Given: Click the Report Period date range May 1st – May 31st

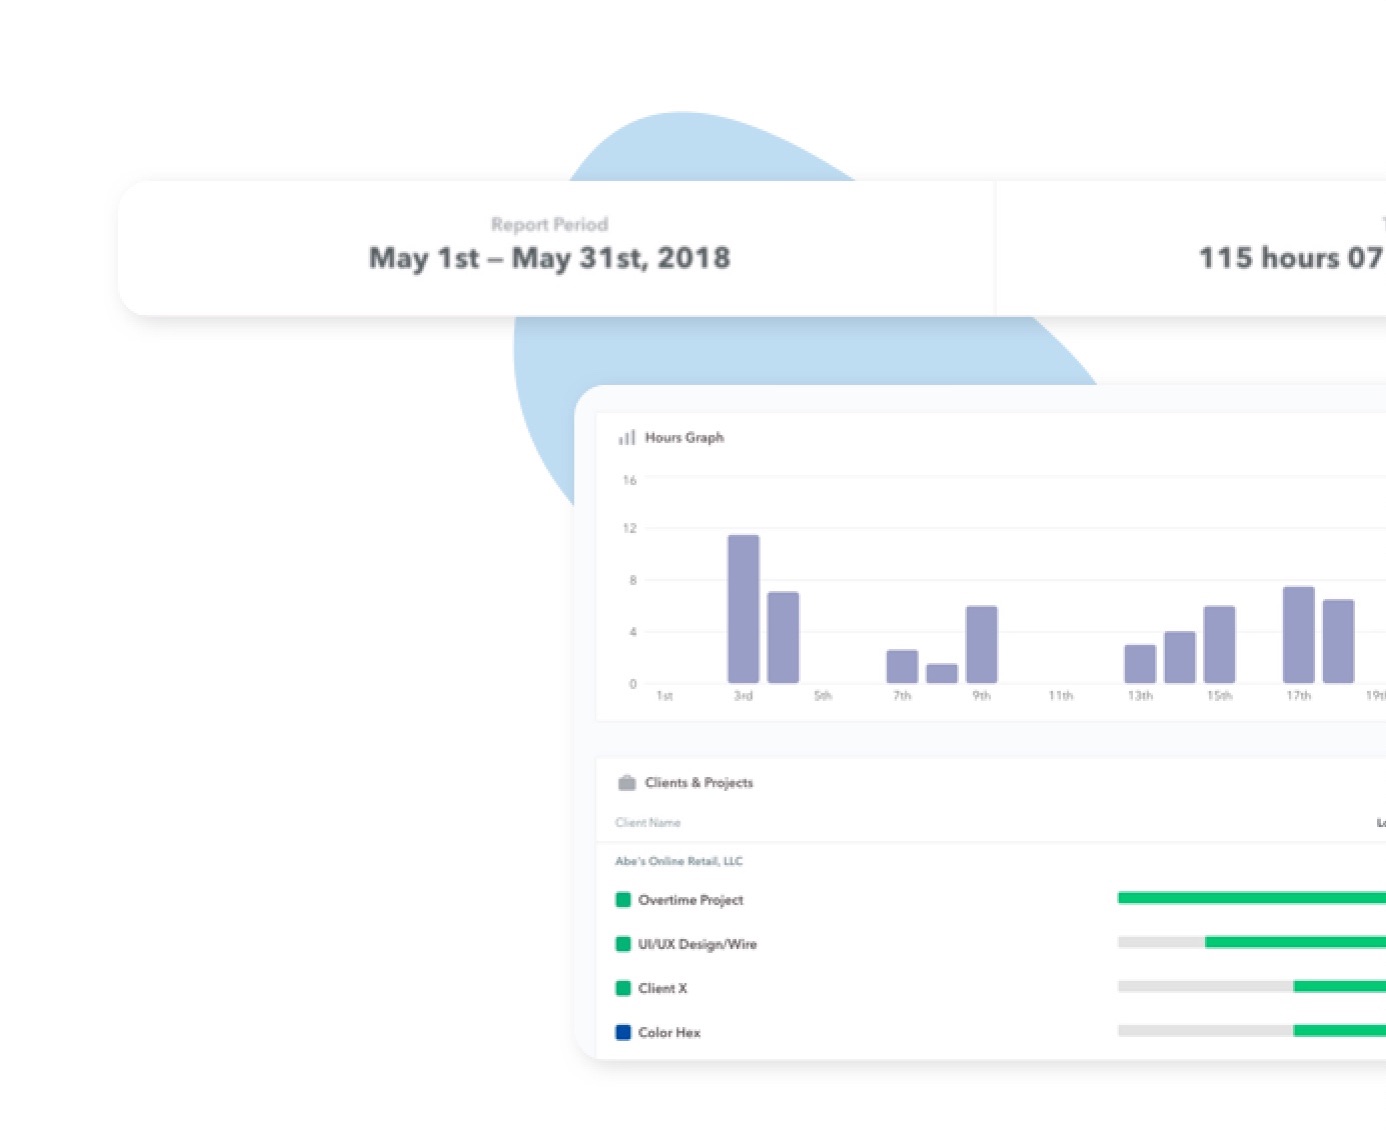Looking at the screenshot, I should (549, 258).
